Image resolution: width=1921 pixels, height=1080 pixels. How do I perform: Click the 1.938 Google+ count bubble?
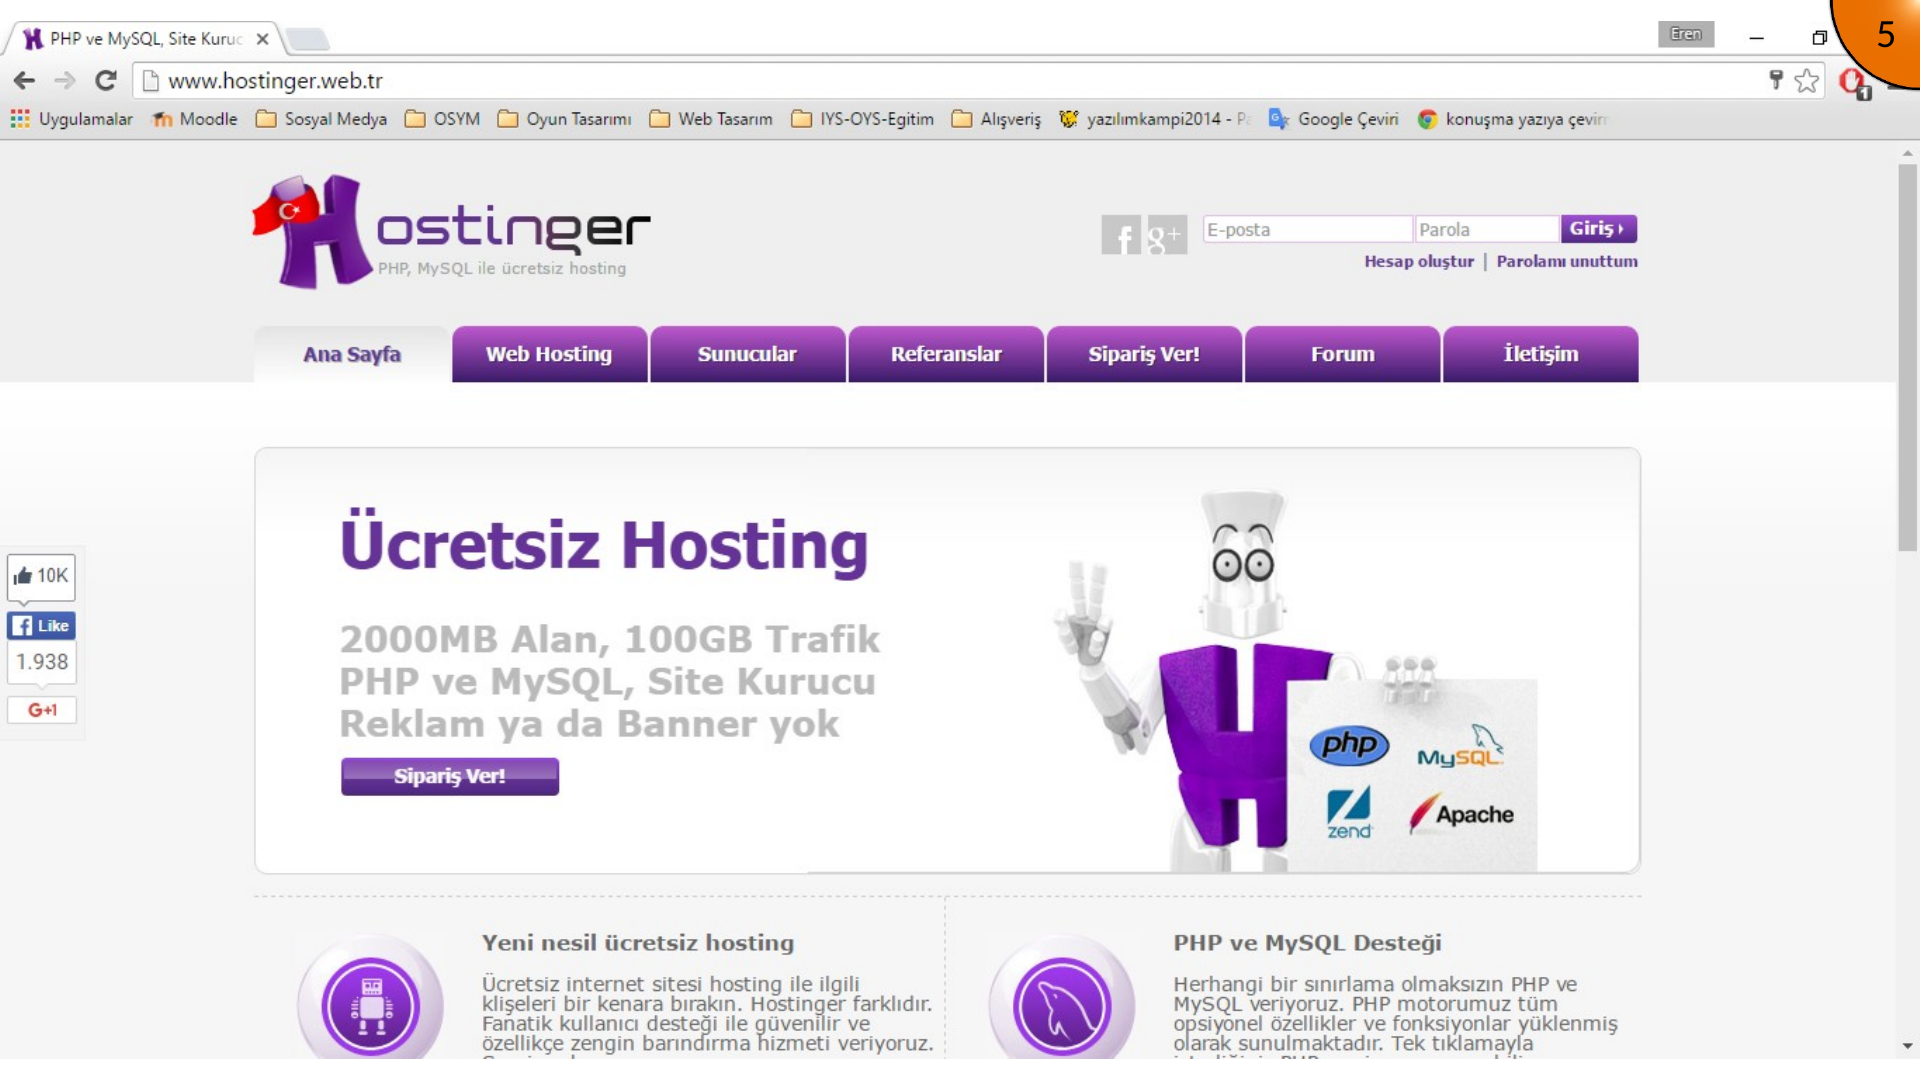tap(42, 663)
